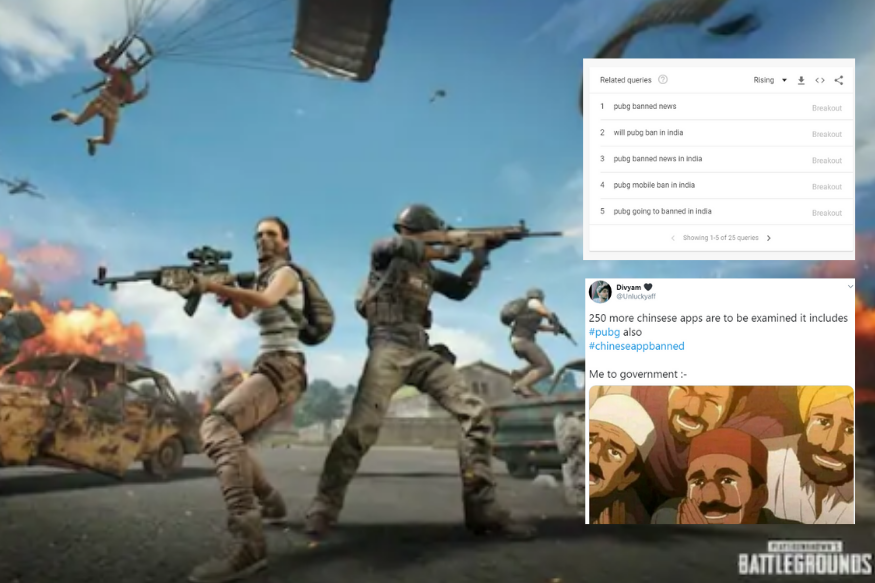Click the #pubg hashtag in the tweet

point(604,332)
